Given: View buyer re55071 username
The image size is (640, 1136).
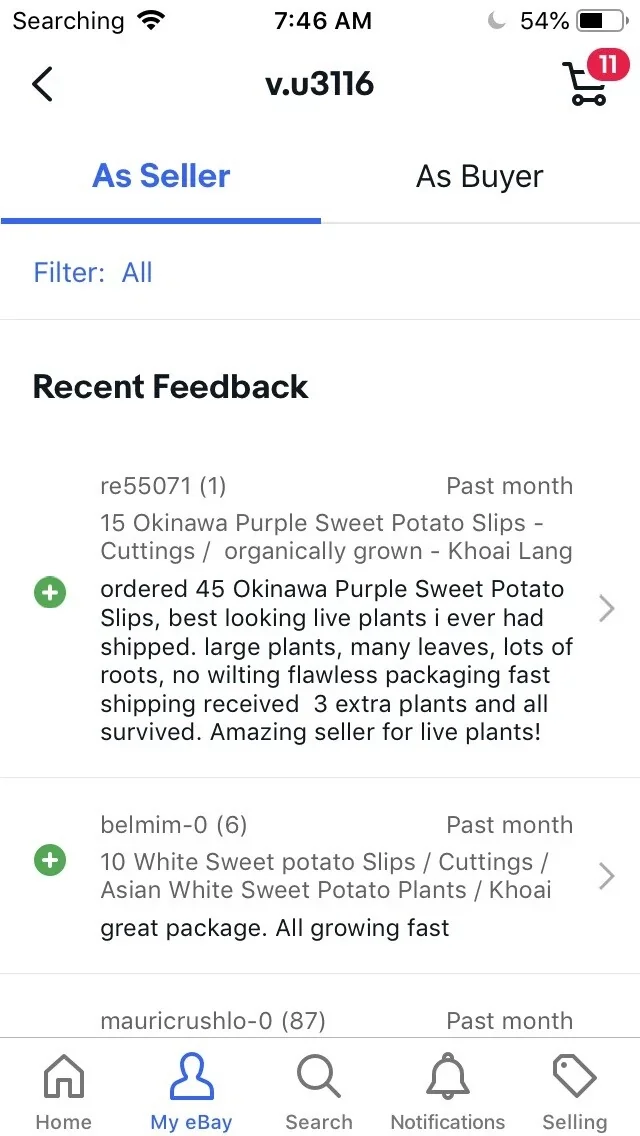Looking at the screenshot, I should (163, 487).
